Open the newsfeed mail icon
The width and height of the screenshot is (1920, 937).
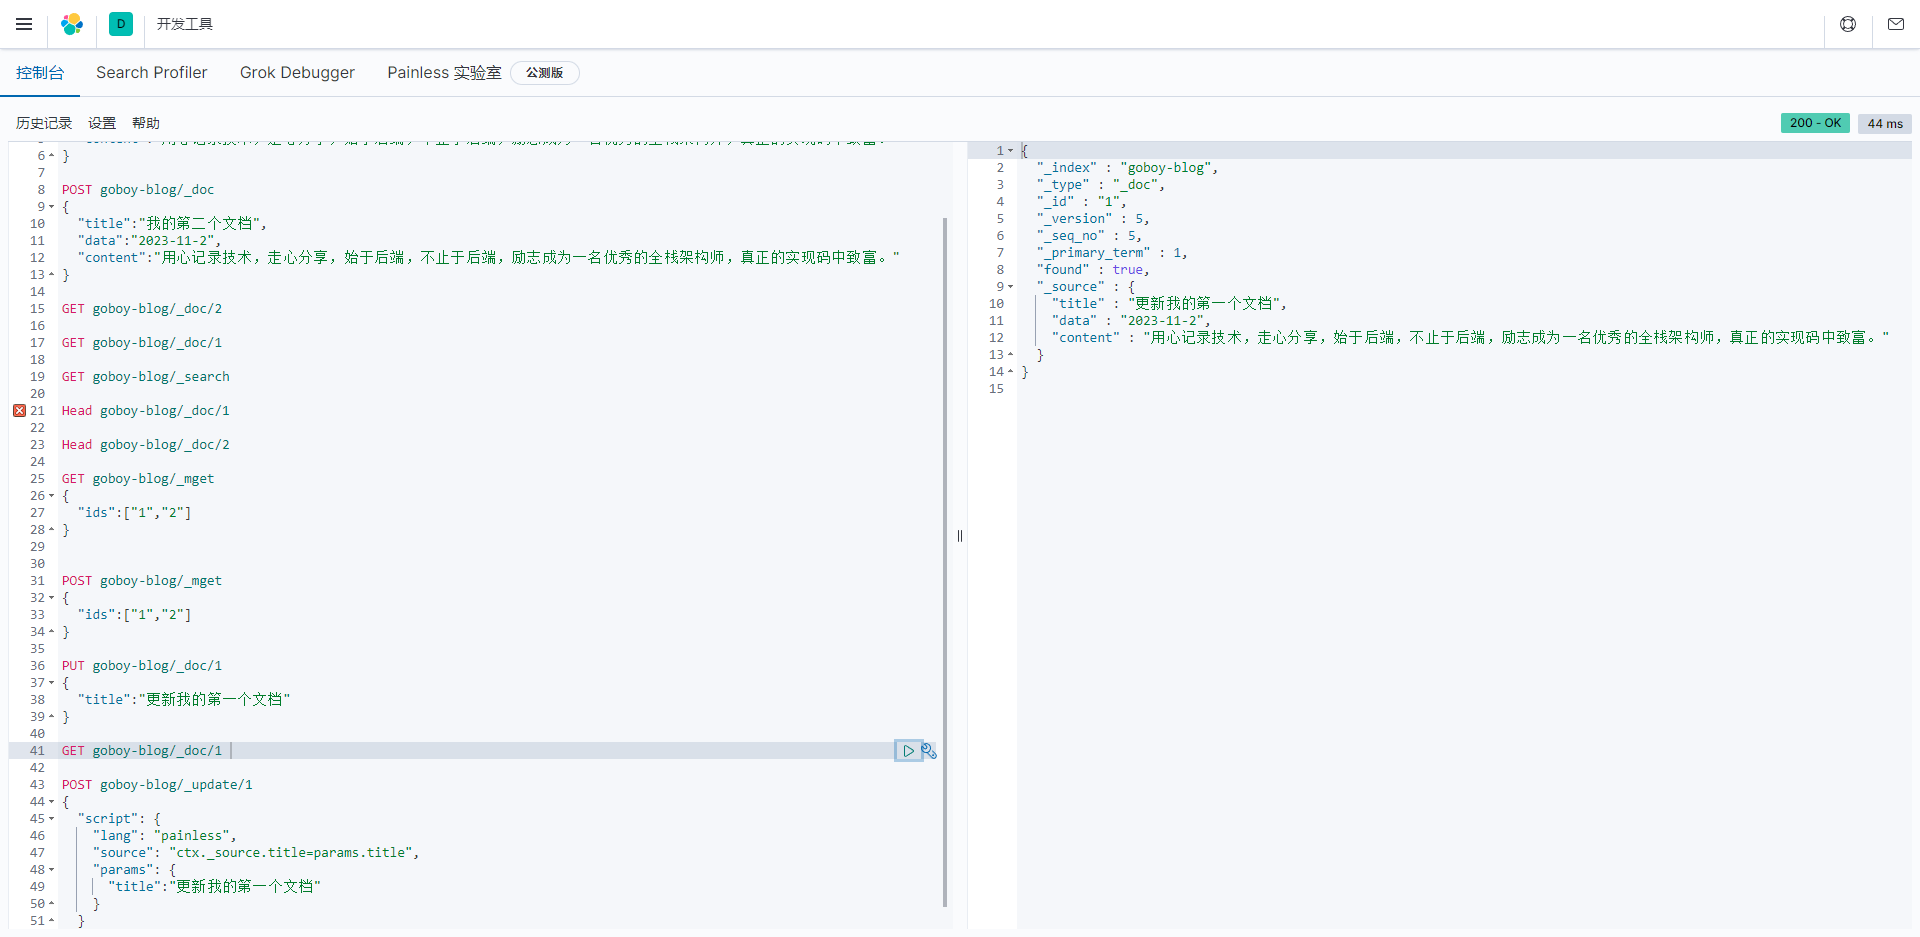coord(1896,24)
